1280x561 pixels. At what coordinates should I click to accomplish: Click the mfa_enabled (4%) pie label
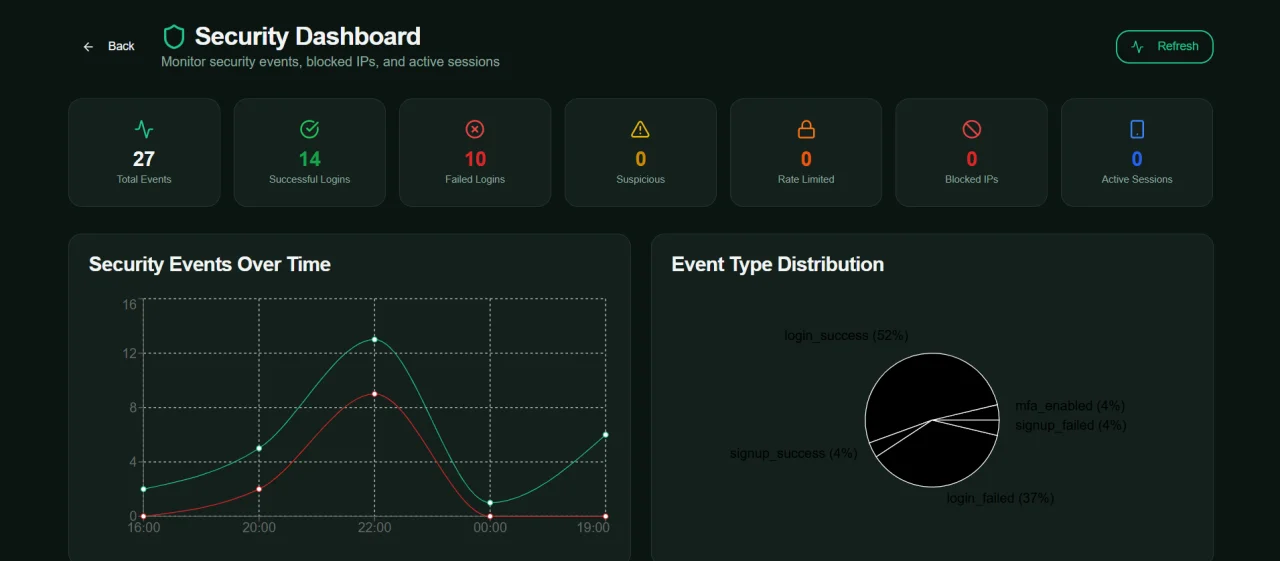click(1070, 406)
